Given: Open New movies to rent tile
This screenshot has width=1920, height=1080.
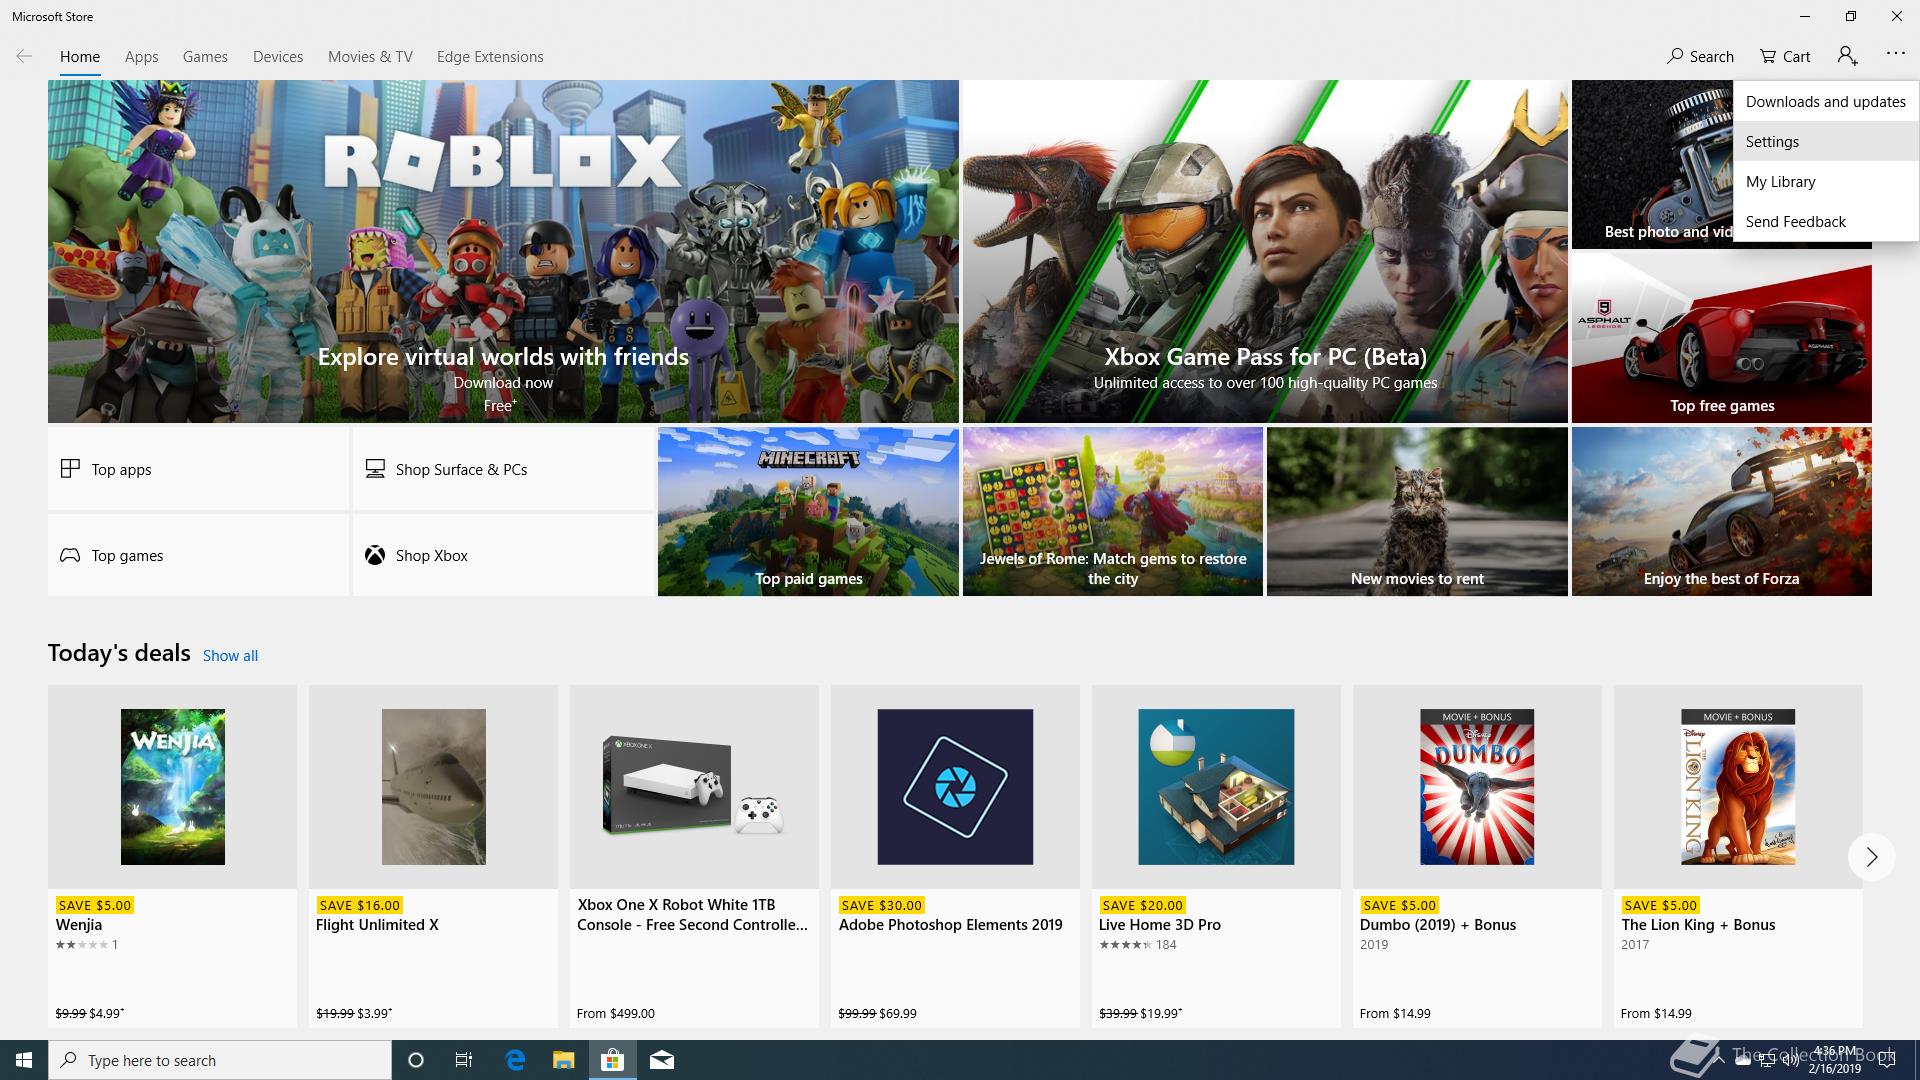Looking at the screenshot, I should pyautogui.click(x=1417, y=512).
